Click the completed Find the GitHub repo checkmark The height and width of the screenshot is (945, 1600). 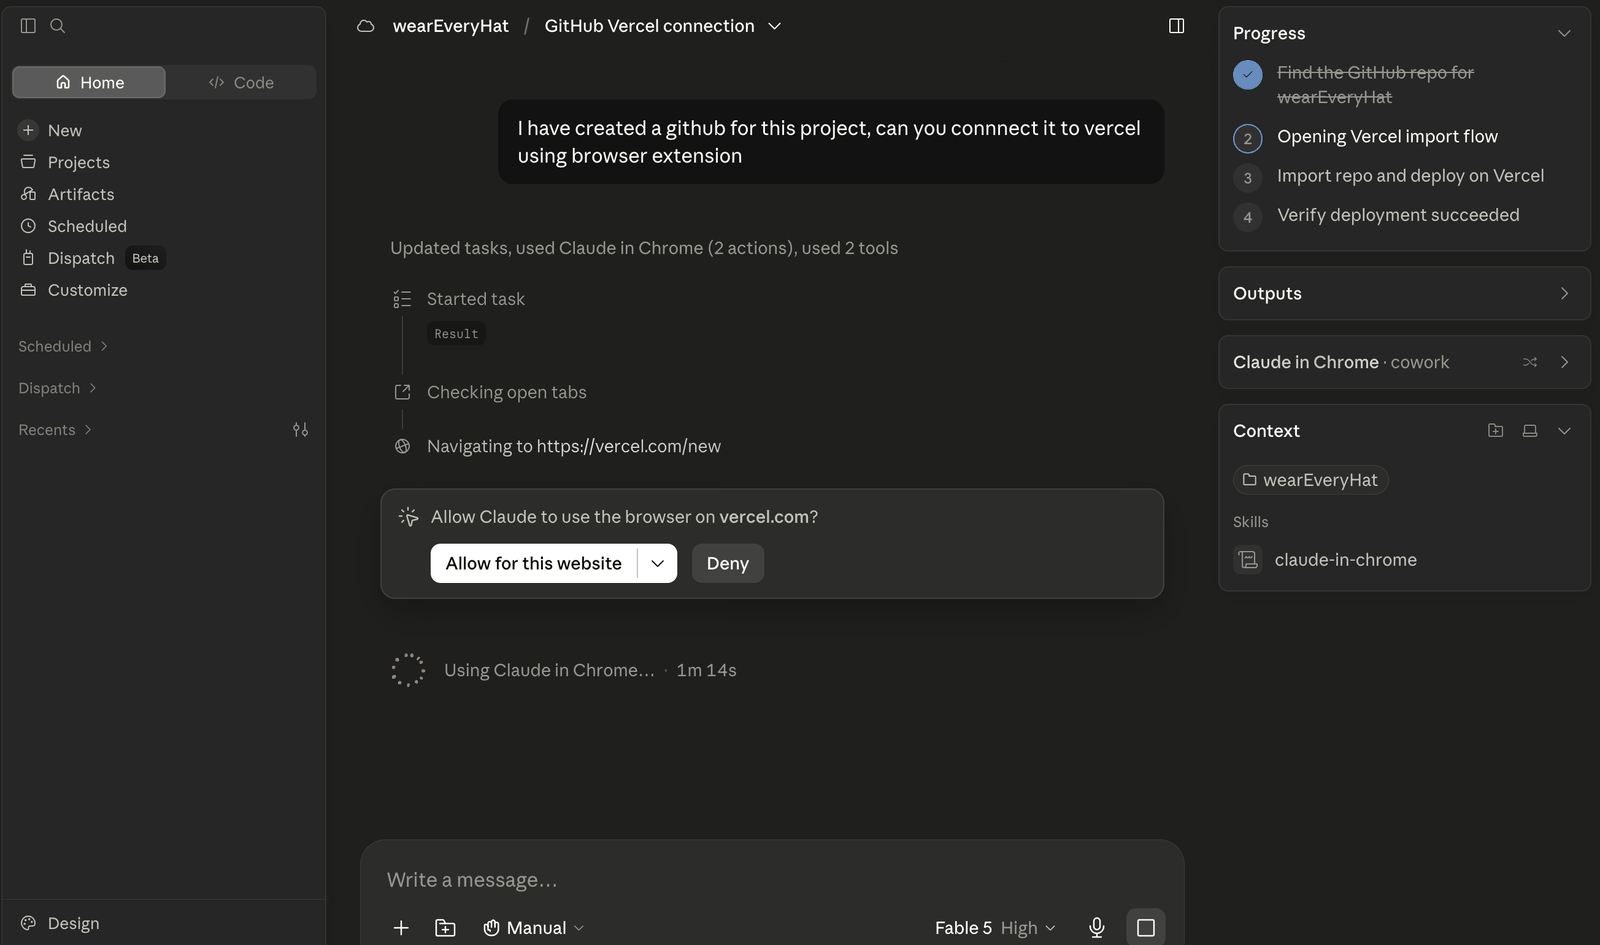click(x=1248, y=75)
